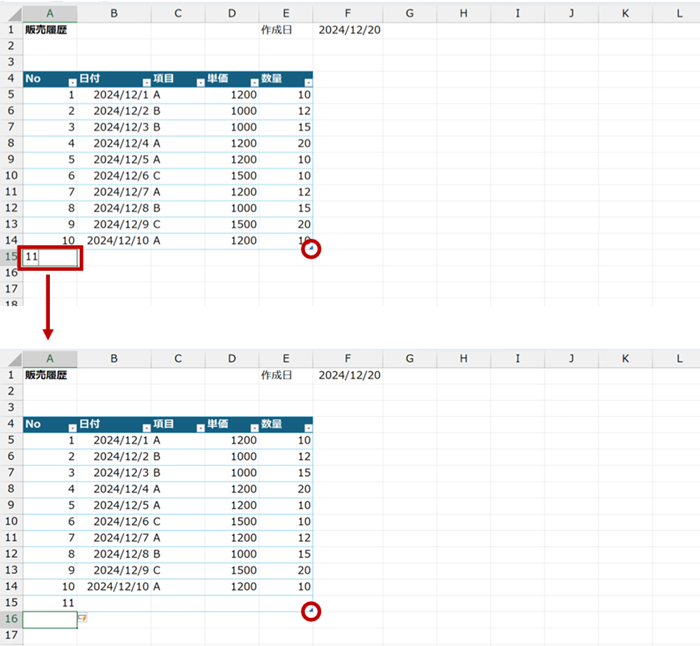700x646 pixels.
Task: Click the table resize handle in the lower sheet
Action: (x=311, y=609)
